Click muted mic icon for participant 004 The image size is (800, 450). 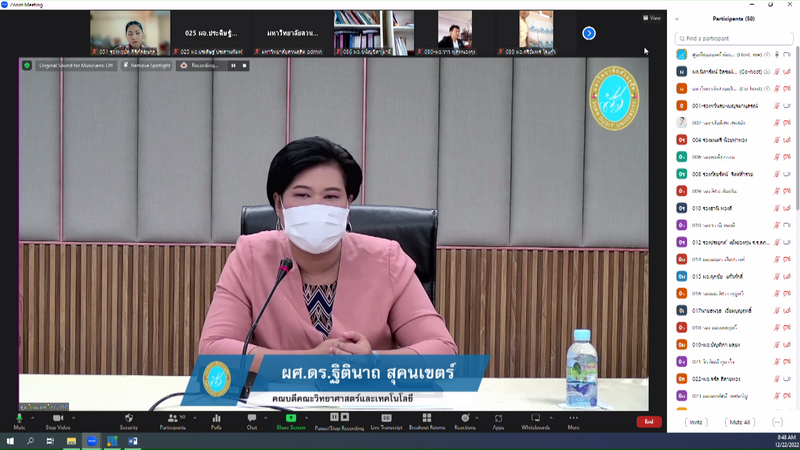(777, 140)
